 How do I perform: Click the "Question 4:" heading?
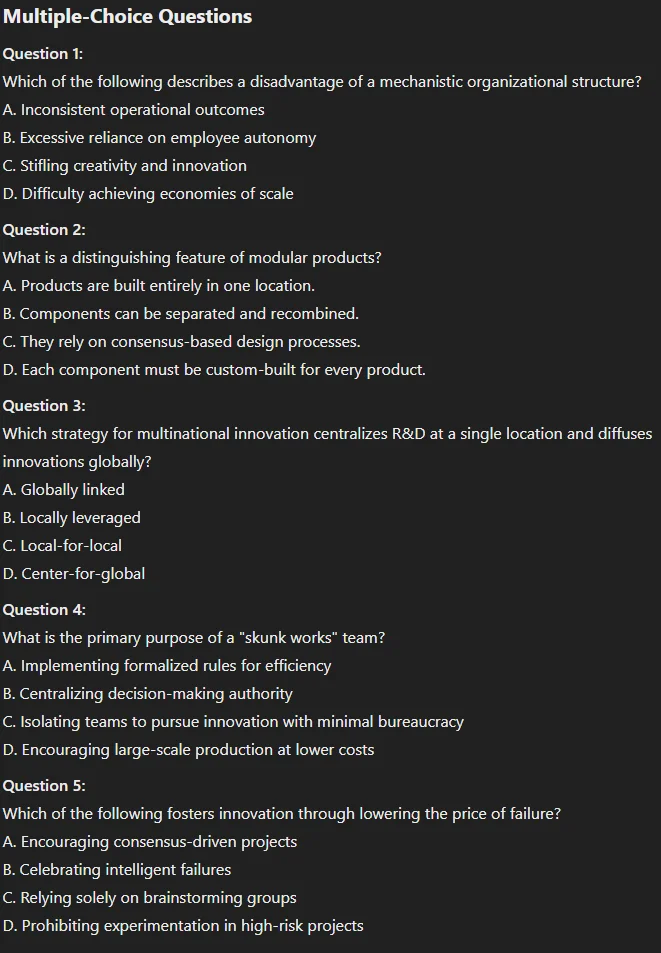click(x=44, y=610)
